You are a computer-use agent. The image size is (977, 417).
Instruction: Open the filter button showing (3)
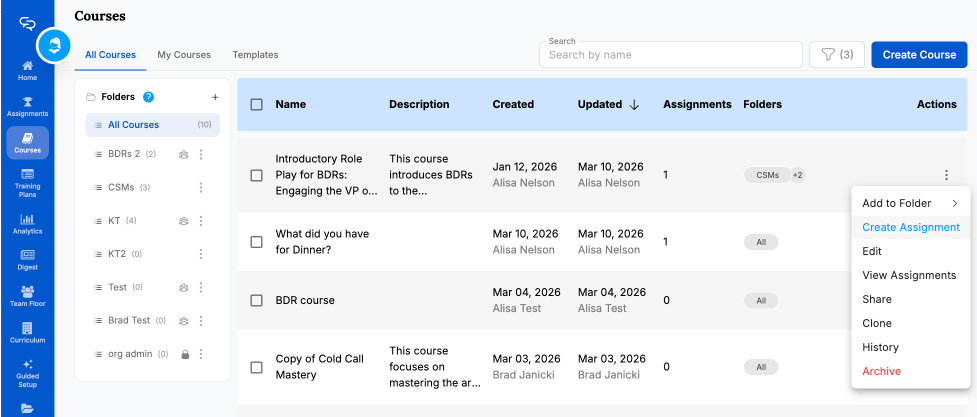836,55
